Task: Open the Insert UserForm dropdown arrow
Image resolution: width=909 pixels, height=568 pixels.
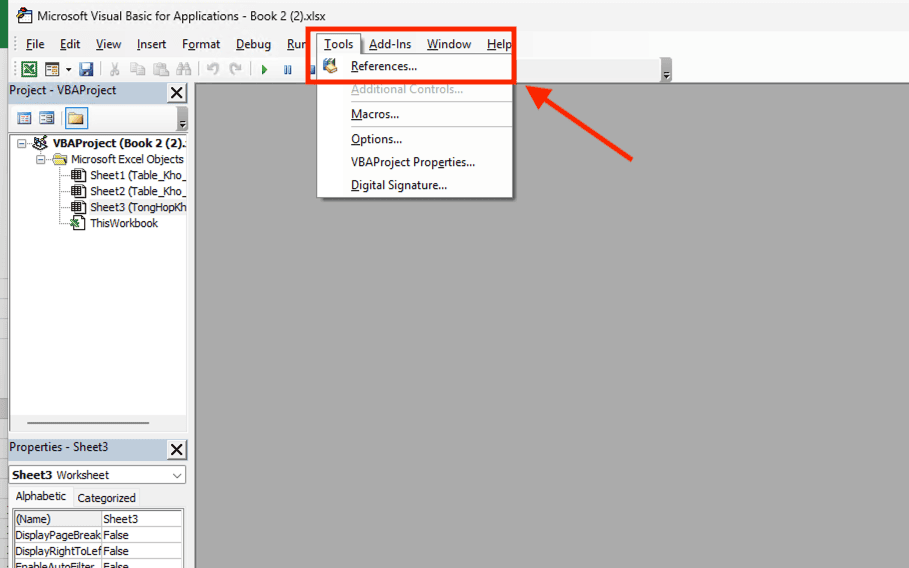Action: click(68, 70)
